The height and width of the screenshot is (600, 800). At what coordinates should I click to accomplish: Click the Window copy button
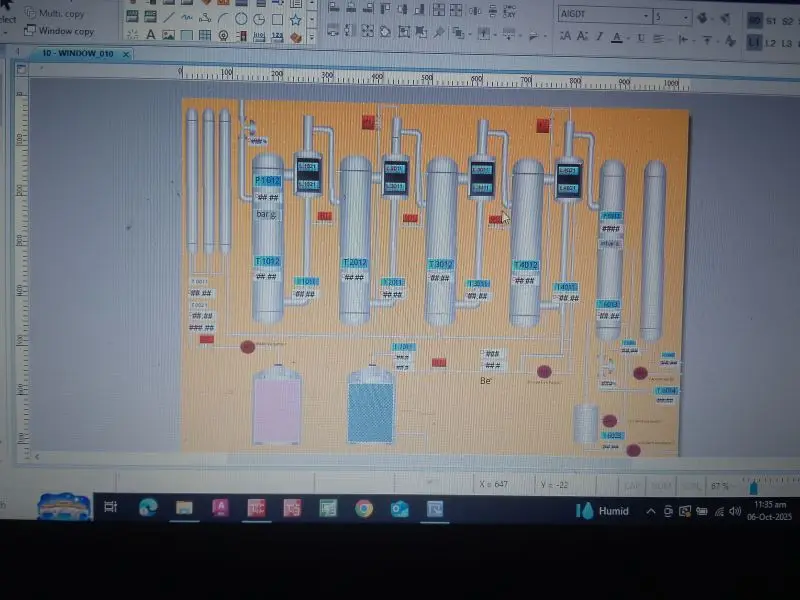pos(60,31)
